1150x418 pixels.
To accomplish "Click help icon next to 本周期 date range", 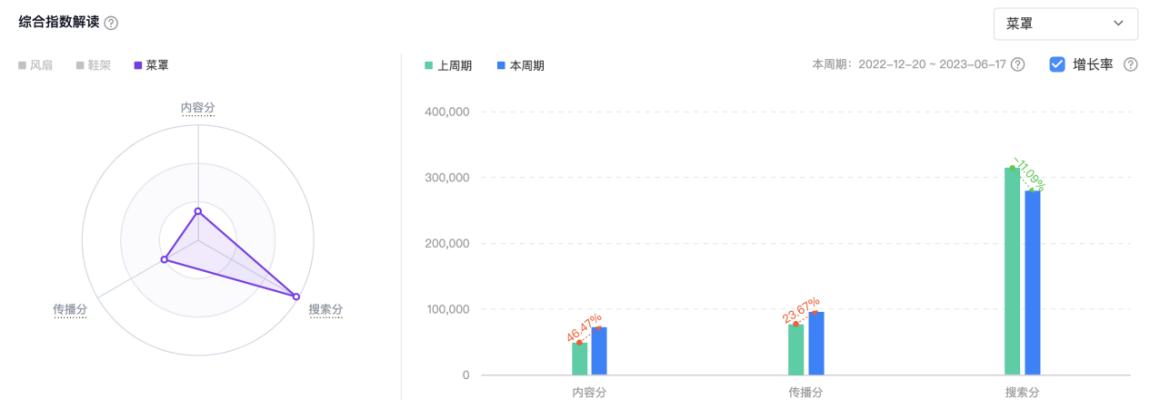I will pyautogui.click(x=1017, y=65).
